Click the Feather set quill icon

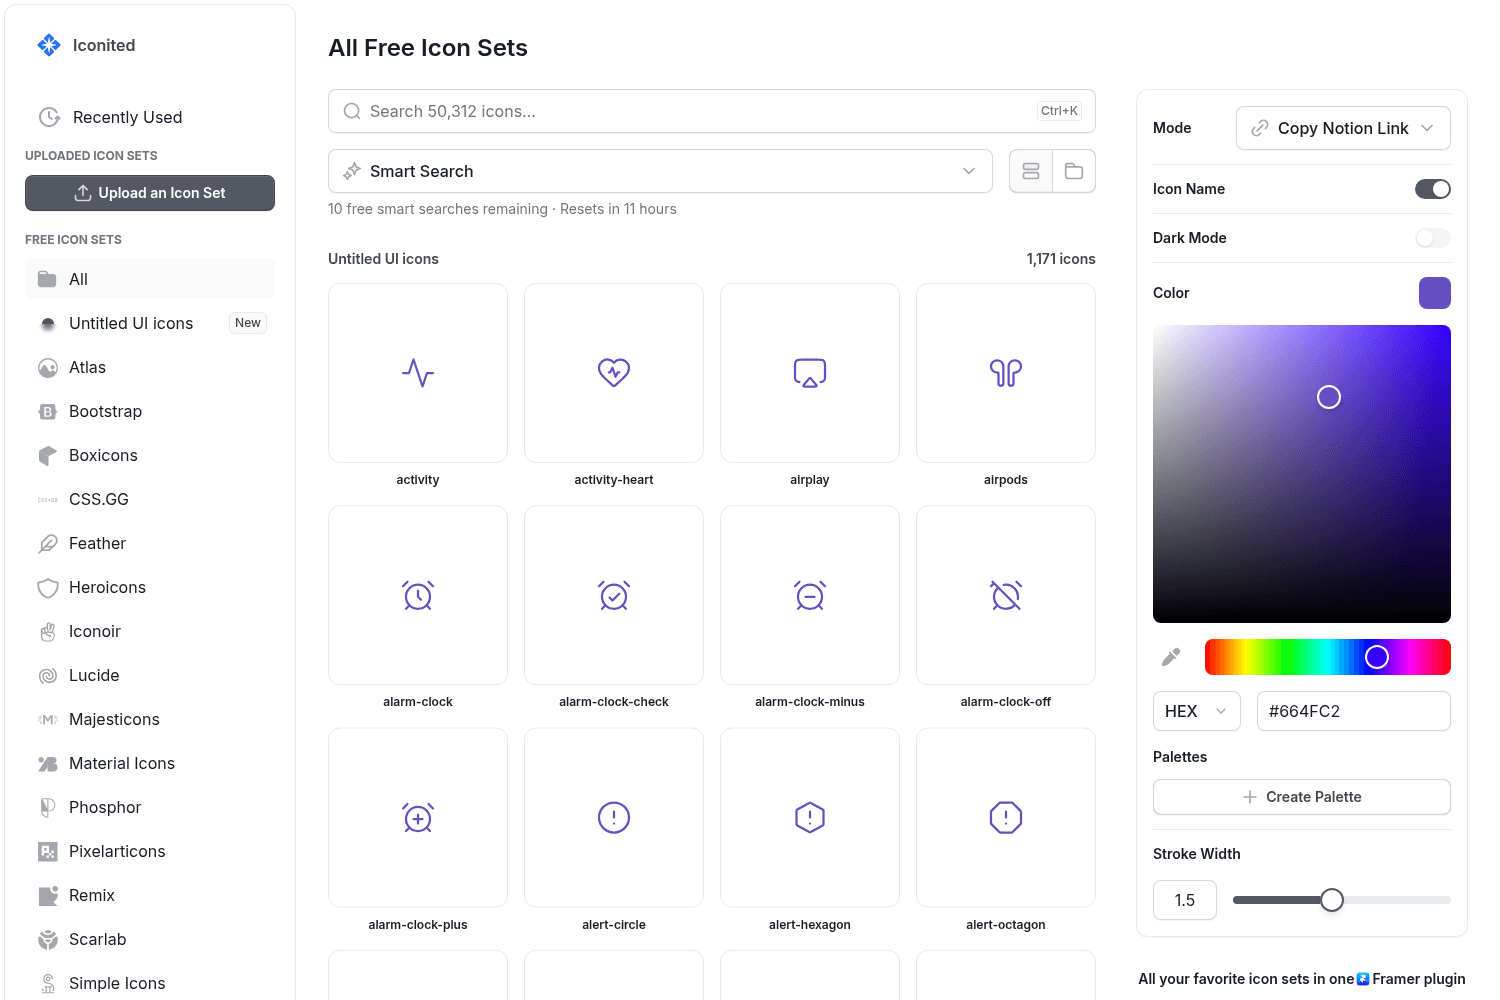pos(48,543)
